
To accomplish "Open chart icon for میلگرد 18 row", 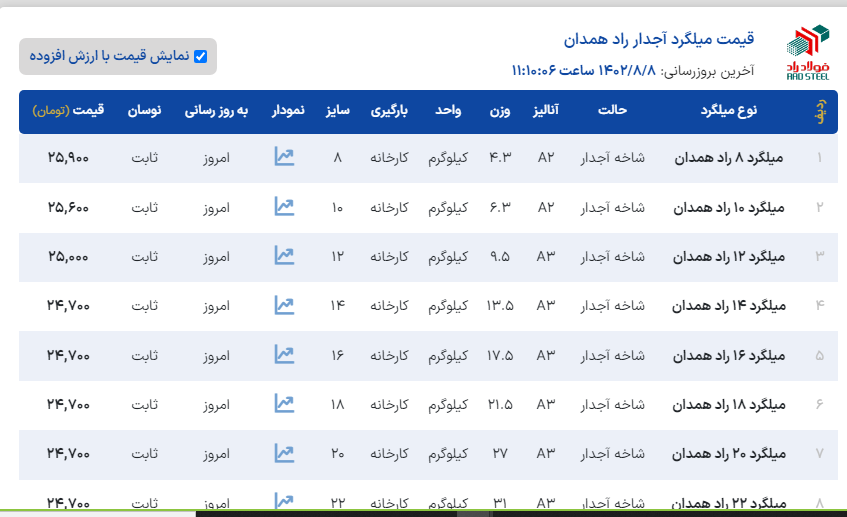I will click(284, 403).
